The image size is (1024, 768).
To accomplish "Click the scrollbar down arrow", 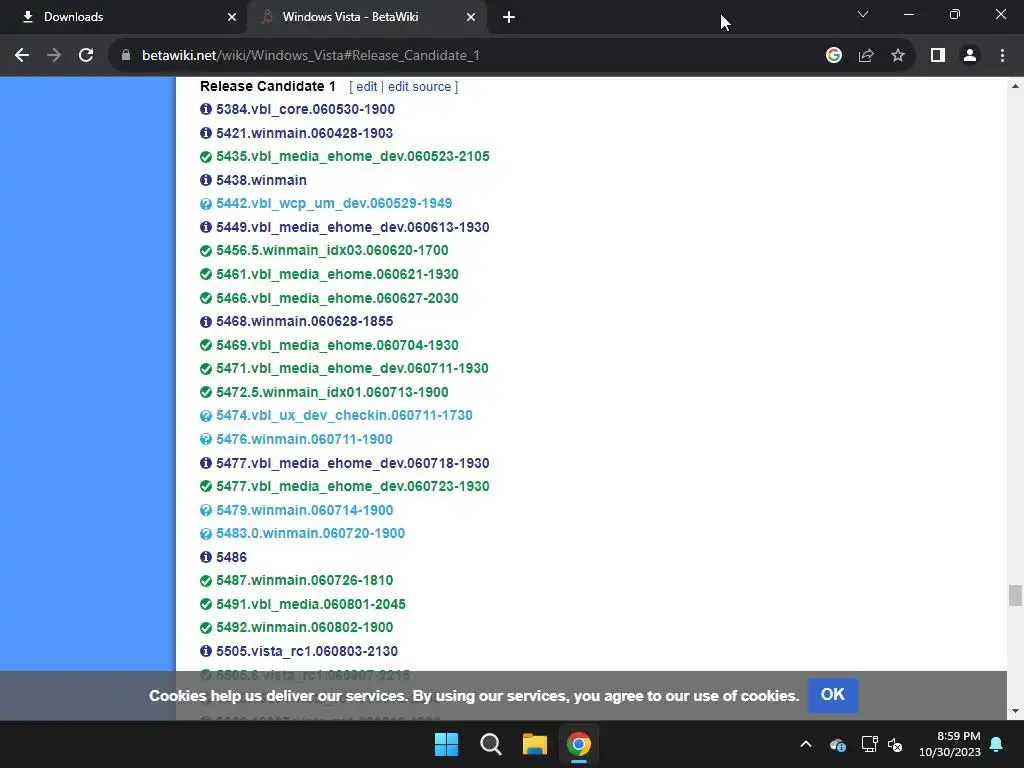I will tap(1015, 711).
